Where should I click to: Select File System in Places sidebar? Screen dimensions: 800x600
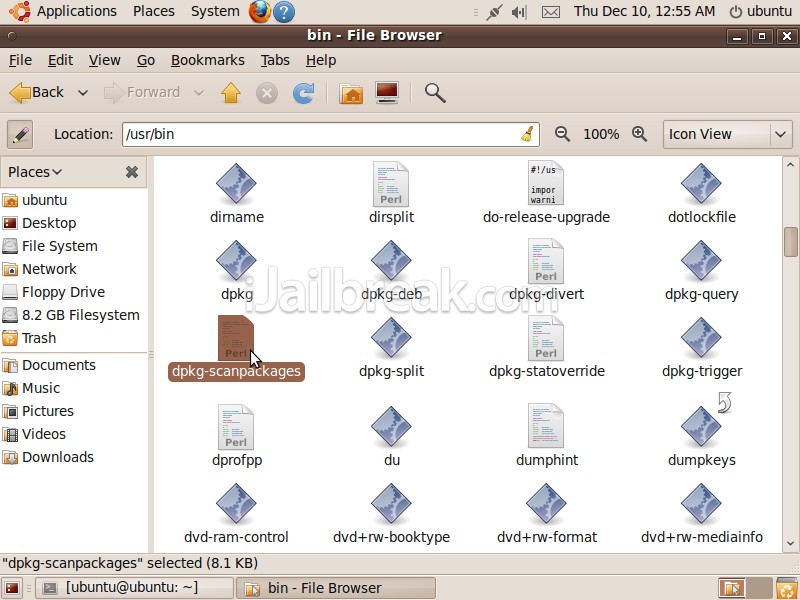click(x=59, y=246)
